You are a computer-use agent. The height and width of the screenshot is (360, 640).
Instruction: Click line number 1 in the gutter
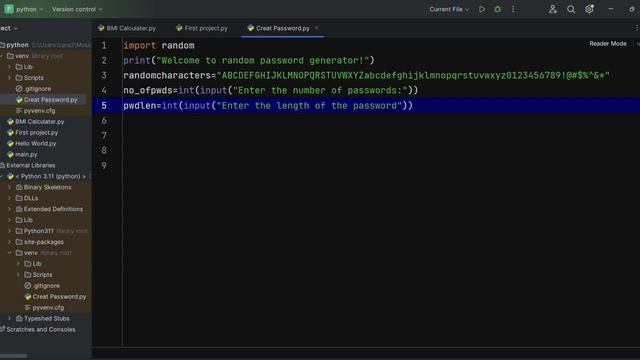[x=104, y=45]
